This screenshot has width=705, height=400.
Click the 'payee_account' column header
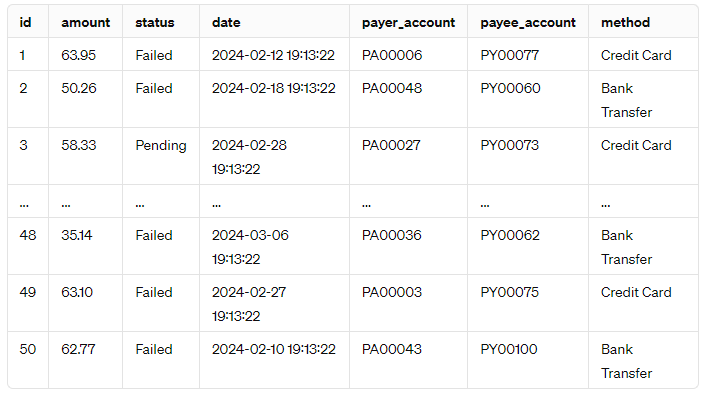point(528,22)
